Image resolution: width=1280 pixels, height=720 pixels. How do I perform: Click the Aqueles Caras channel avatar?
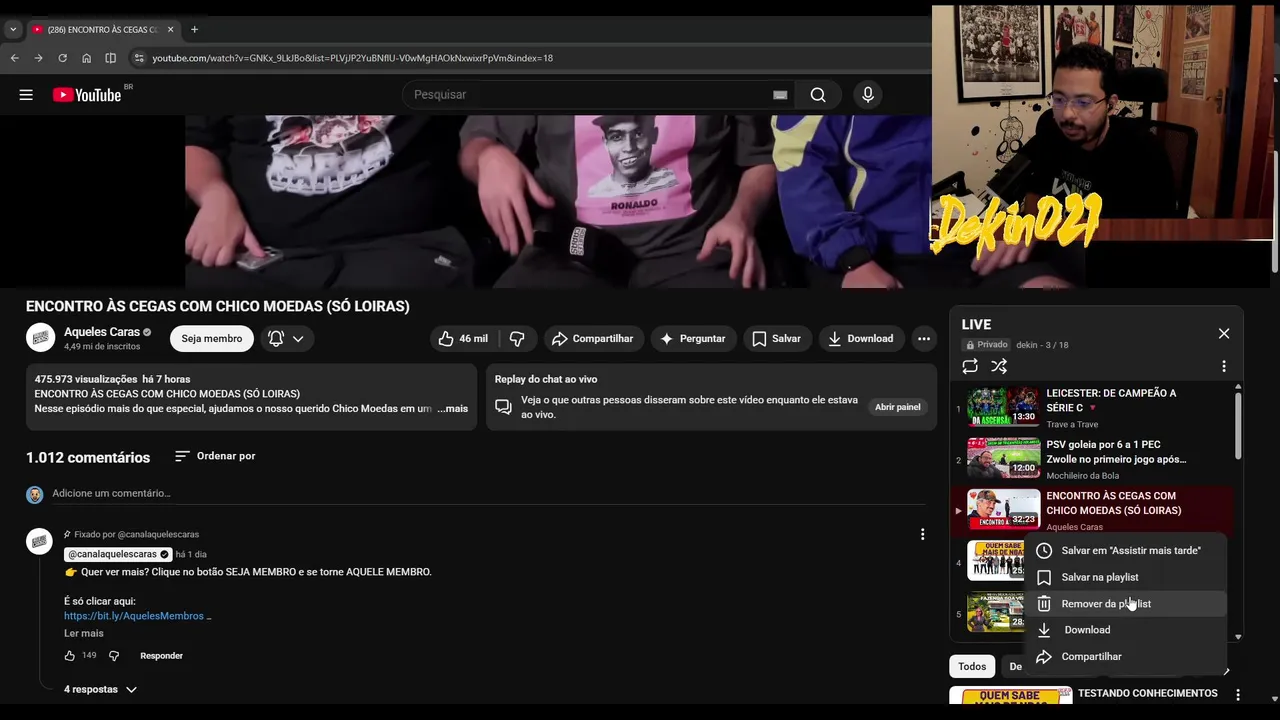click(x=41, y=338)
